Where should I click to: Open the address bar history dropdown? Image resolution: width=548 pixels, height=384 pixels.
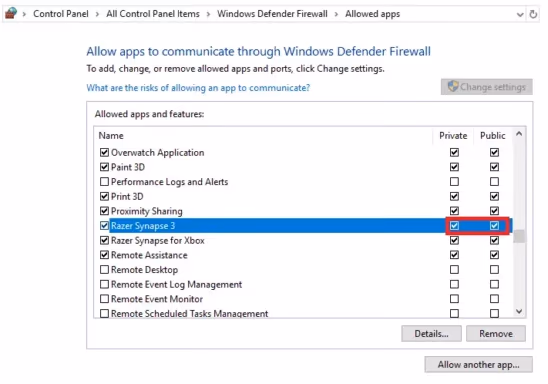pyautogui.click(x=520, y=15)
